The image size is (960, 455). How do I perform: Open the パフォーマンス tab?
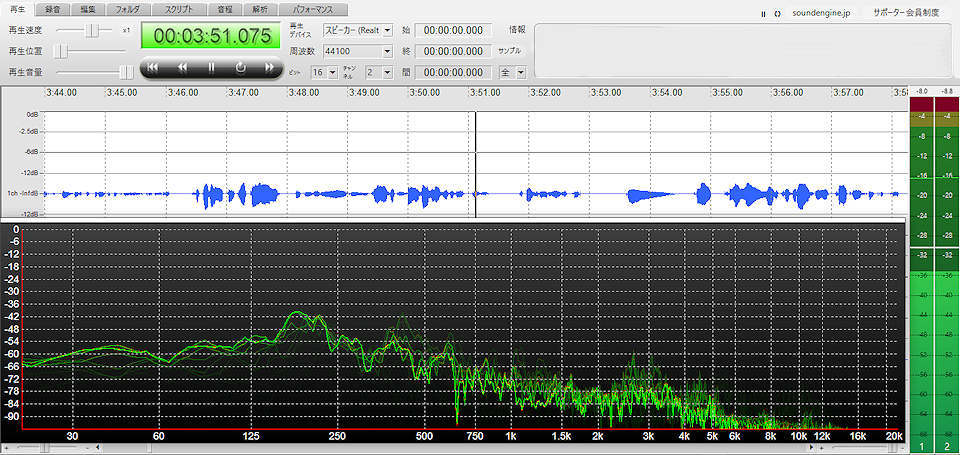(x=313, y=9)
